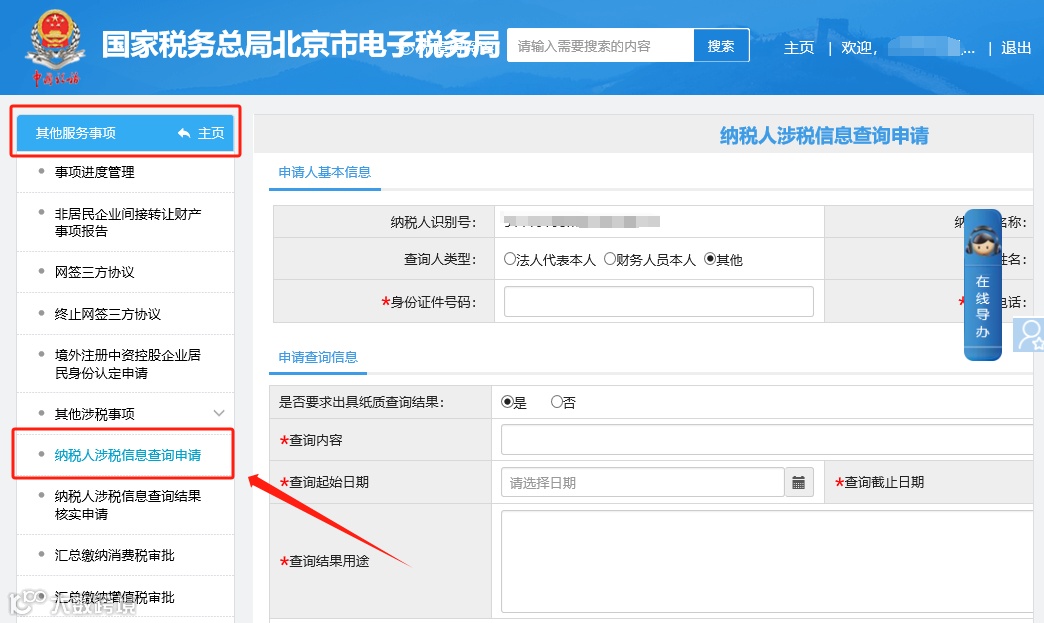Select 纳税人涉税信息查询申请 in sidebar
The width and height of the screenshot is (1044, 623).
(x=128, y=455)
